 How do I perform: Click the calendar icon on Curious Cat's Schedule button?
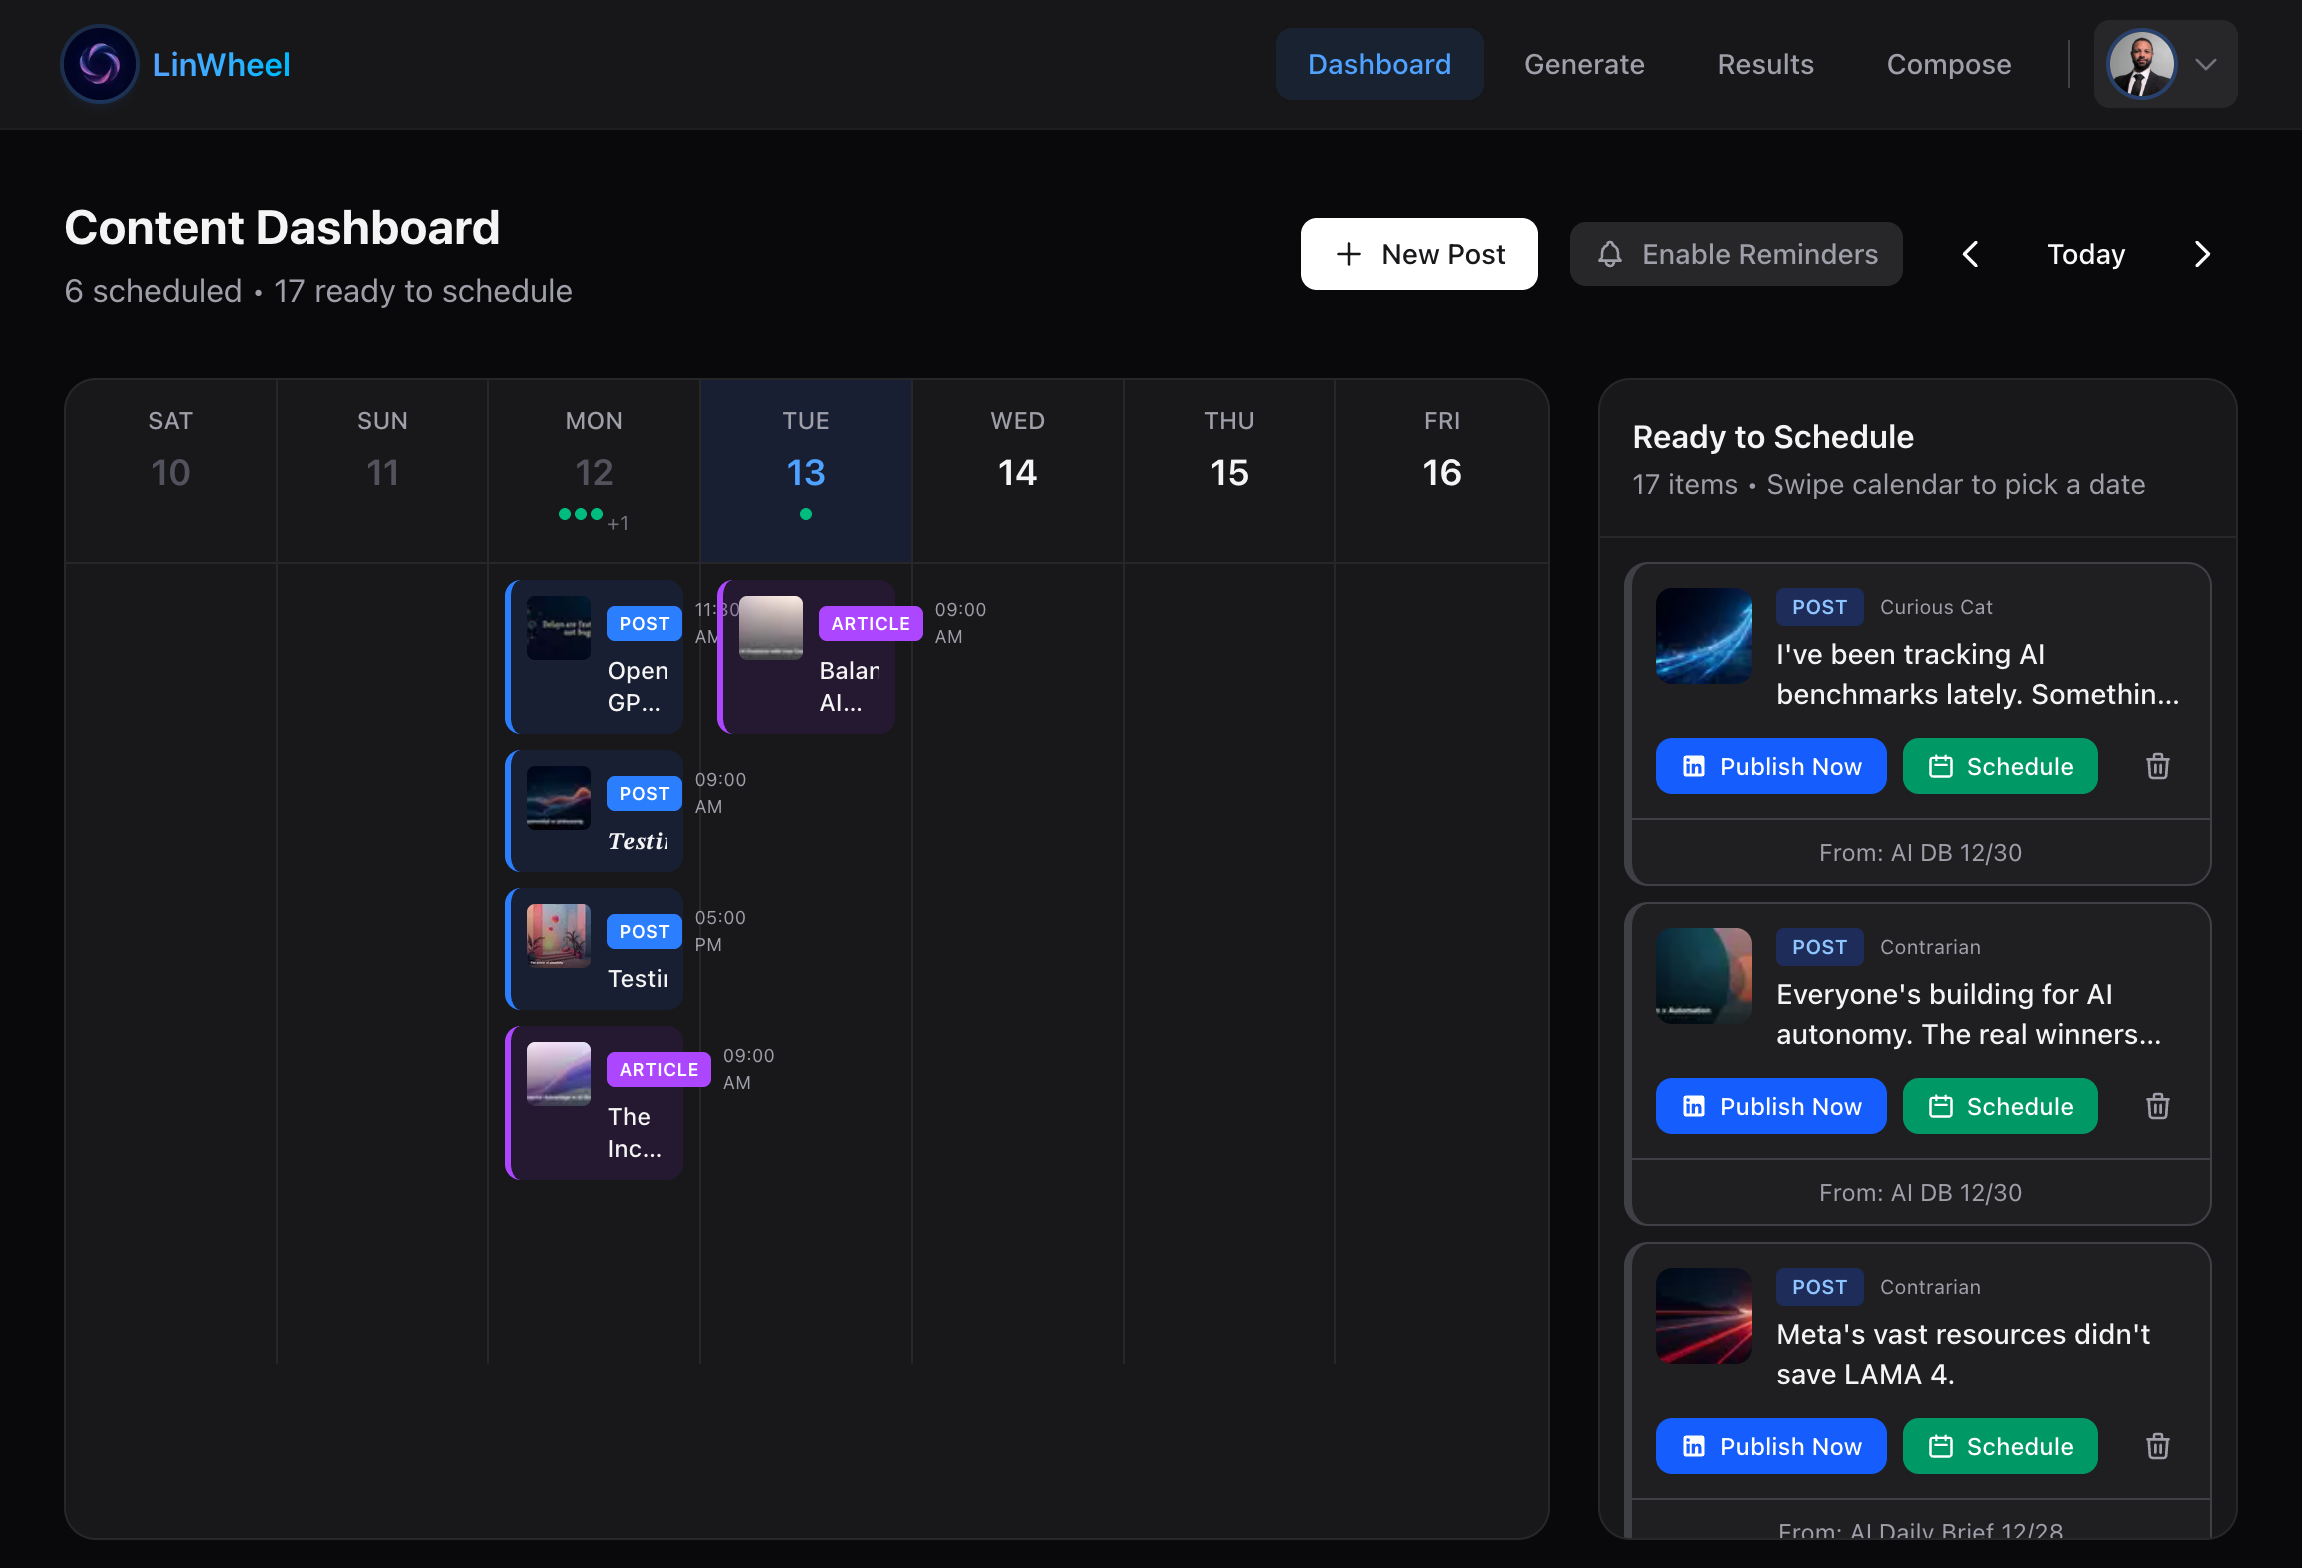coord(1941,766)
